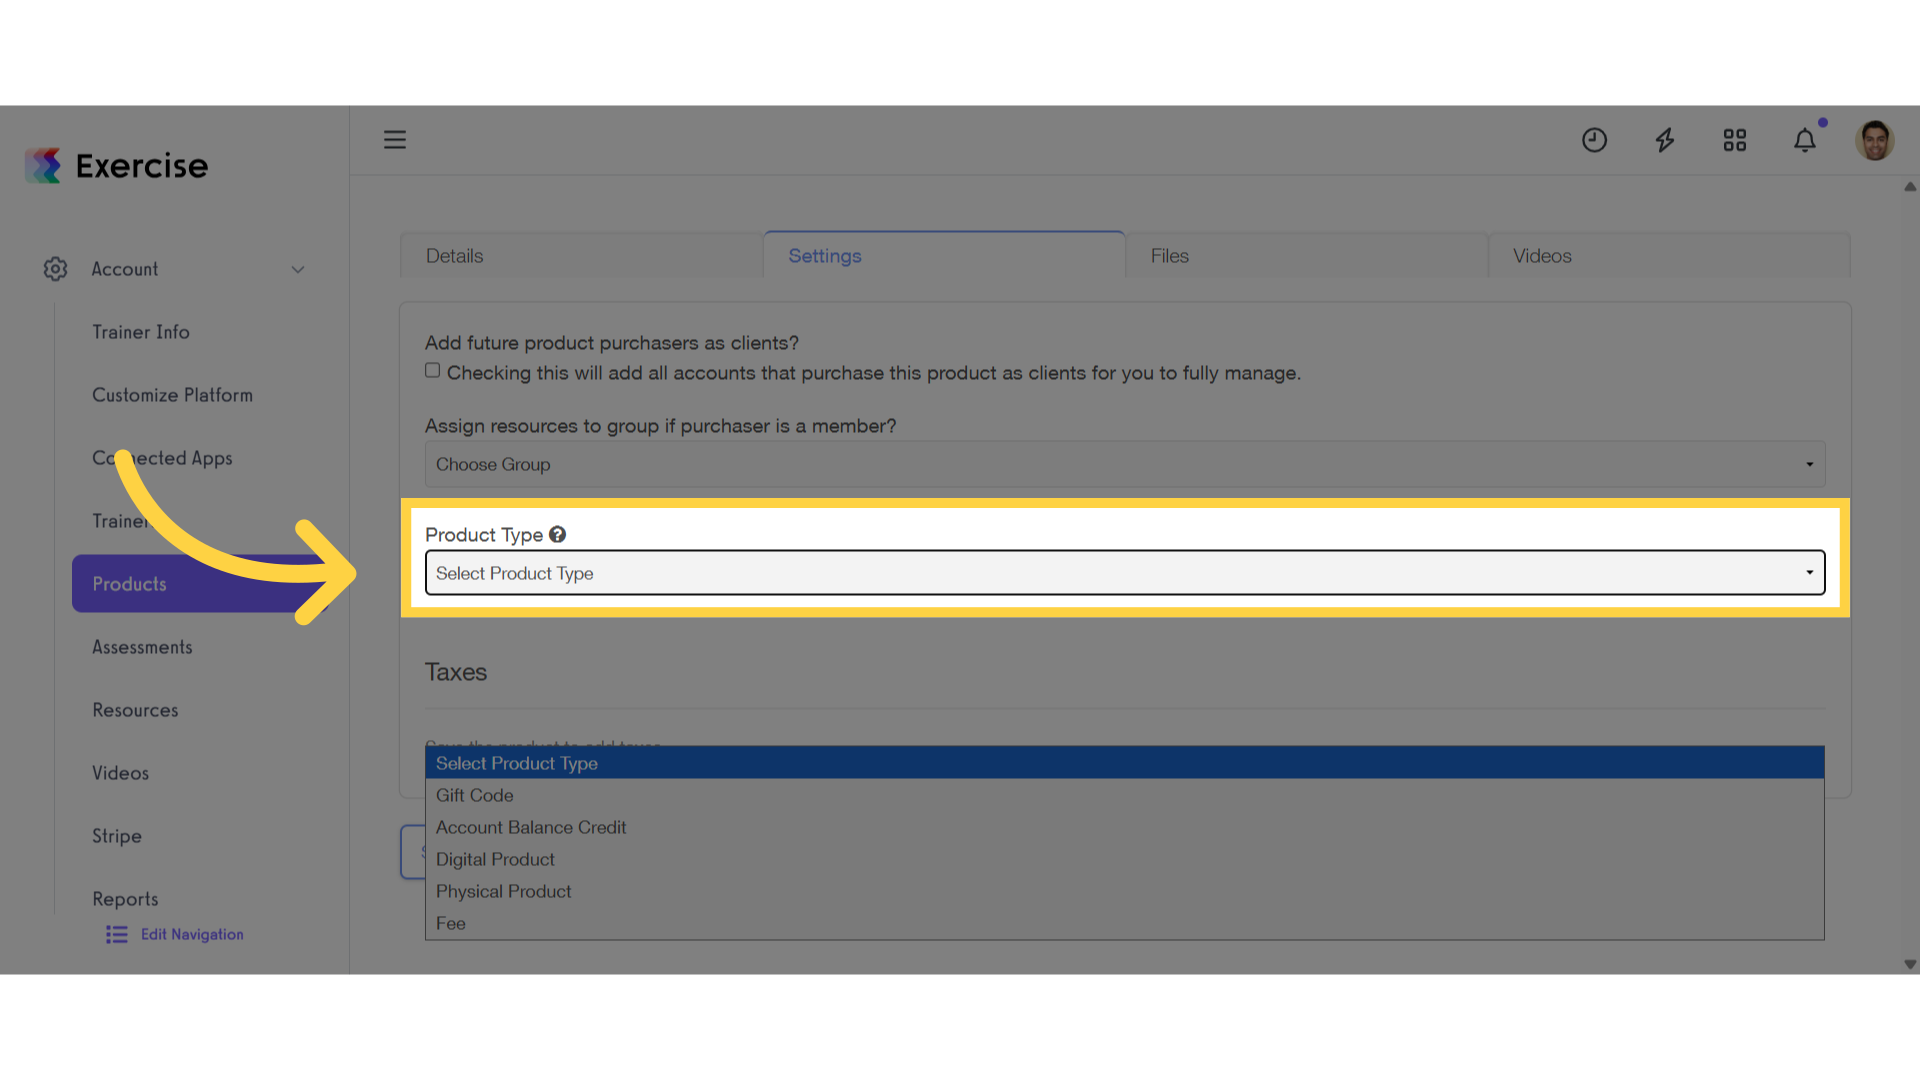The width and height of the screenshot is (1920, 1080).
Task: Open the Select Product Type dropdown
Action: (x=1125, y=573)
